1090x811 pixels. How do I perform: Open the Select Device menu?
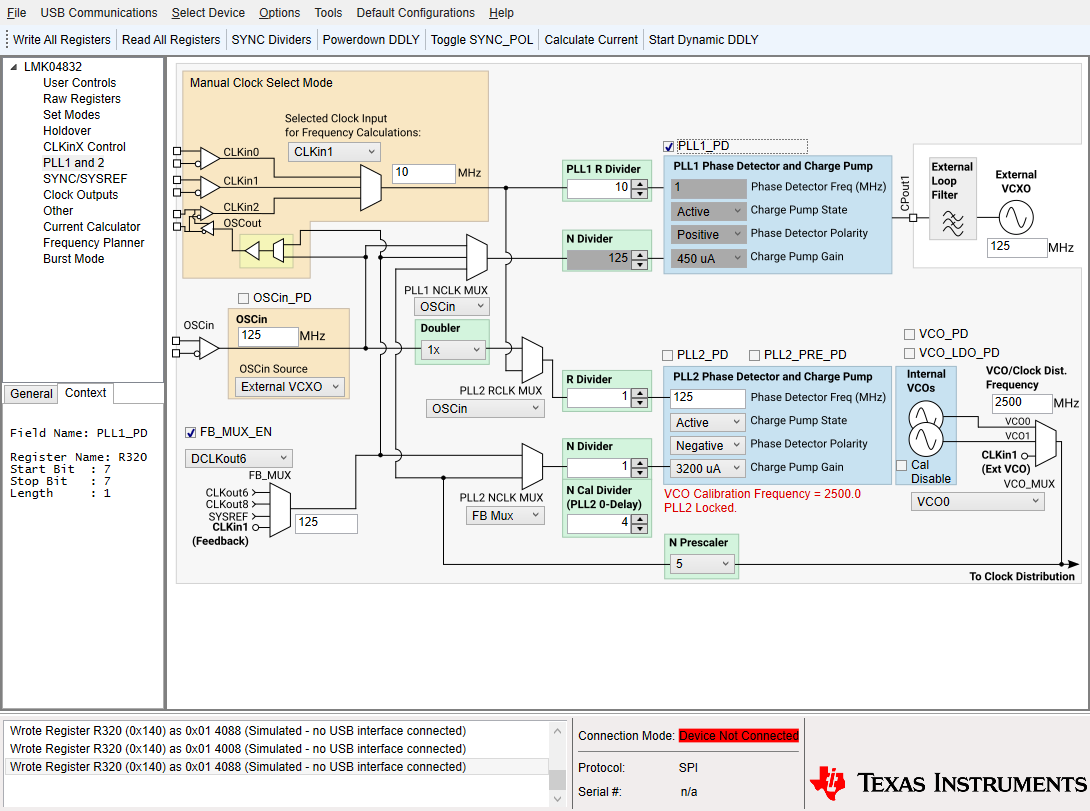coord(208,13)
